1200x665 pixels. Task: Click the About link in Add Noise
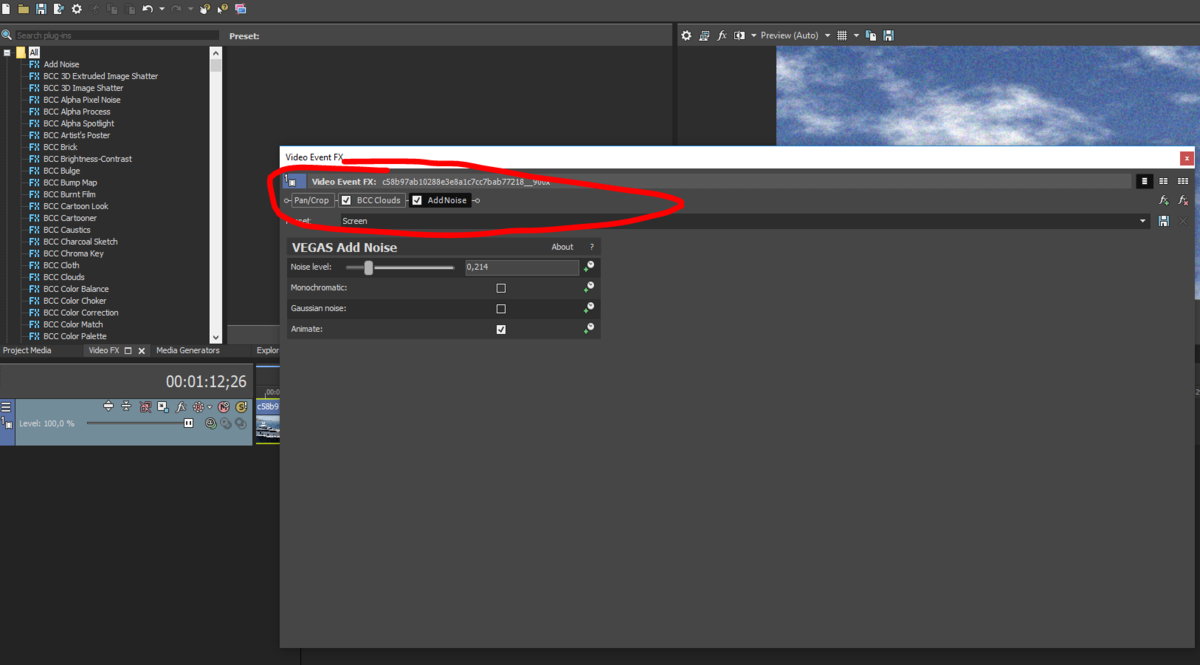pos(562,247)
